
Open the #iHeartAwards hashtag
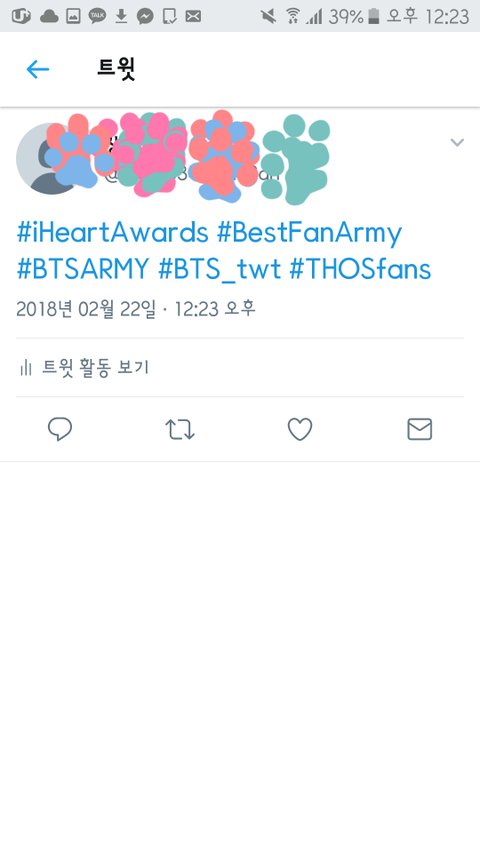113,233
